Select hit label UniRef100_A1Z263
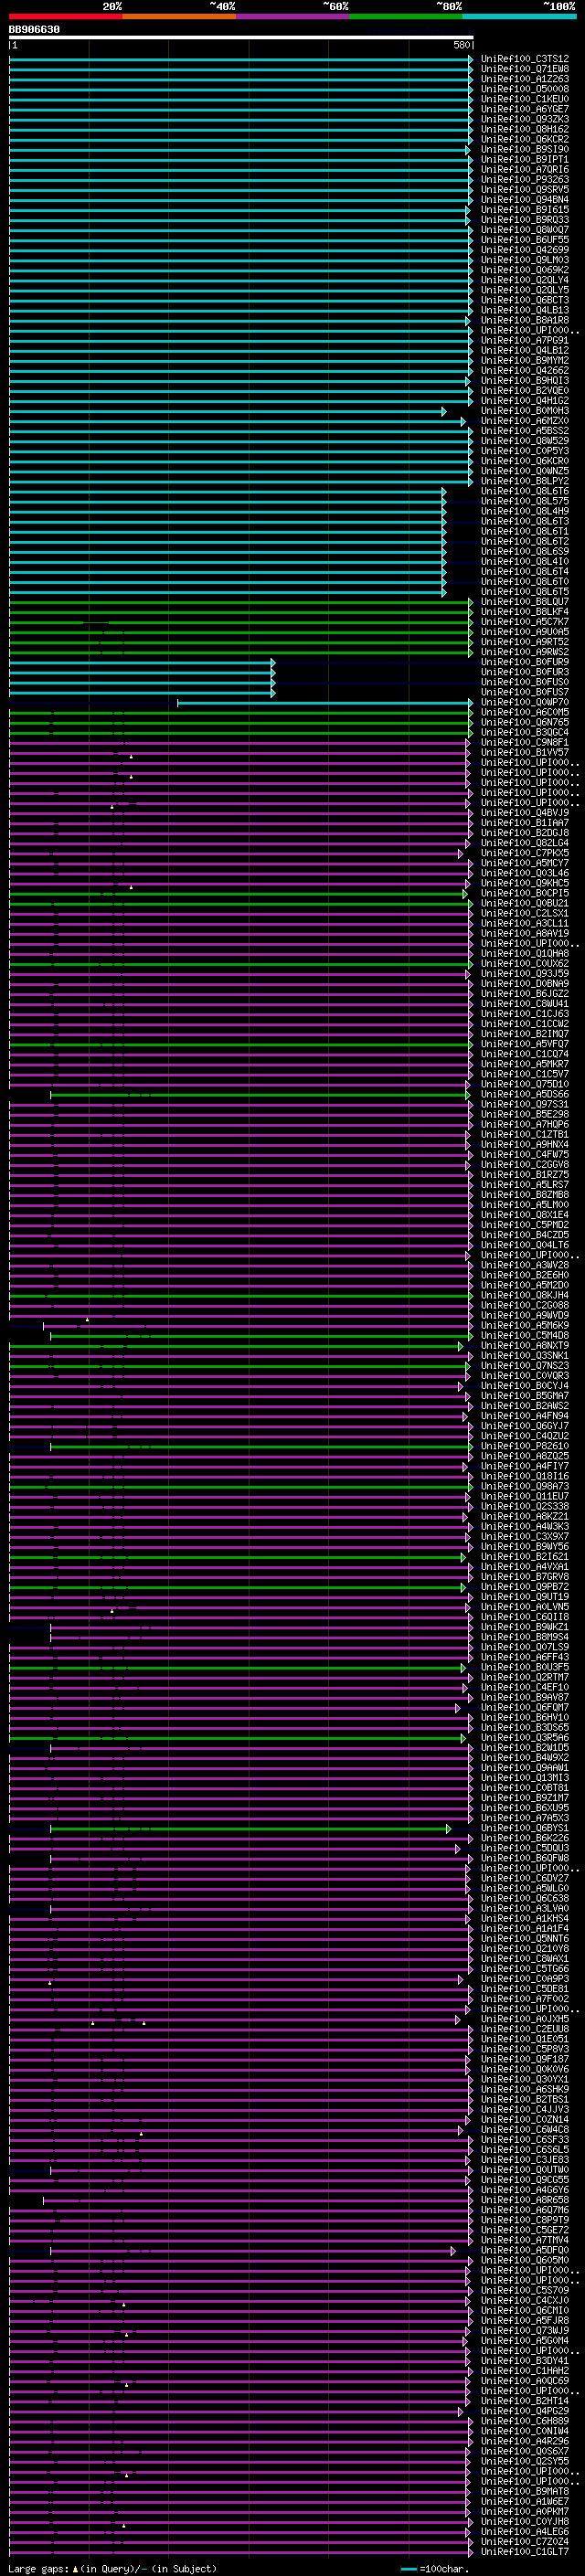 pyautogui.click(x=525, y=79)
